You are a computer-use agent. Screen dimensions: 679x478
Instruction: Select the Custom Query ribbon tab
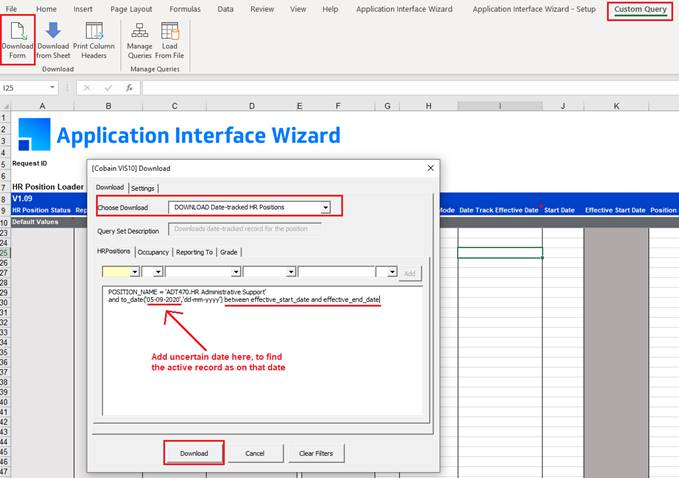640,10
